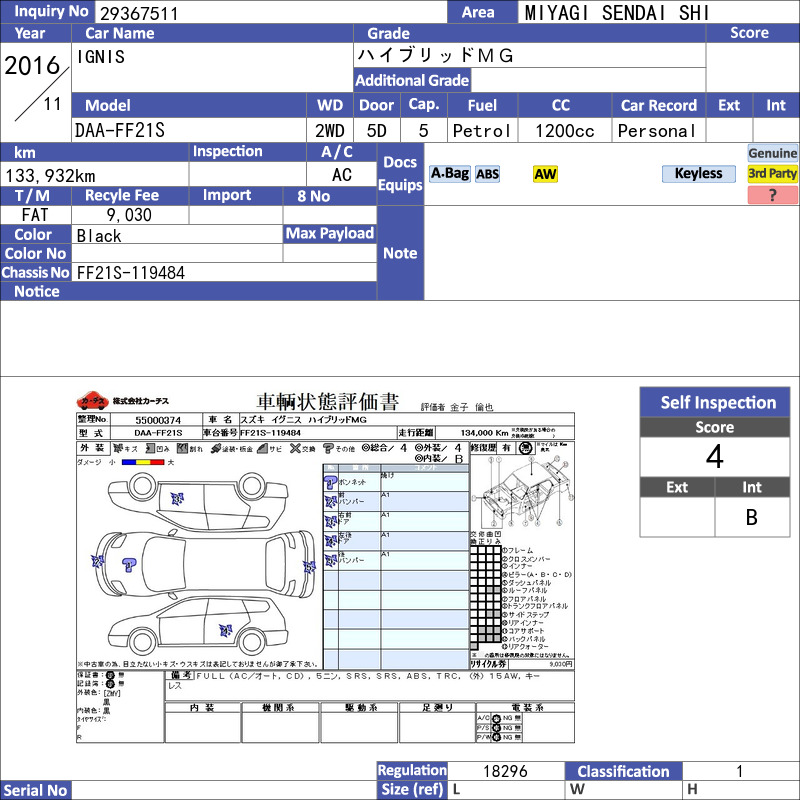800x800 pixels.
Task: Click the A.Bag equipment badge
Action: coord(449,174)
